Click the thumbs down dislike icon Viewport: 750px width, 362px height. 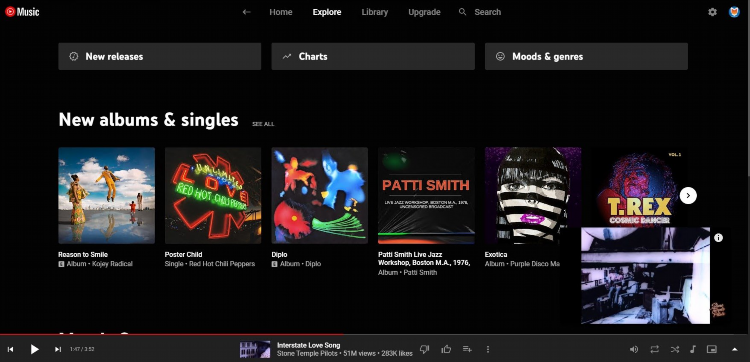point(424,349)
